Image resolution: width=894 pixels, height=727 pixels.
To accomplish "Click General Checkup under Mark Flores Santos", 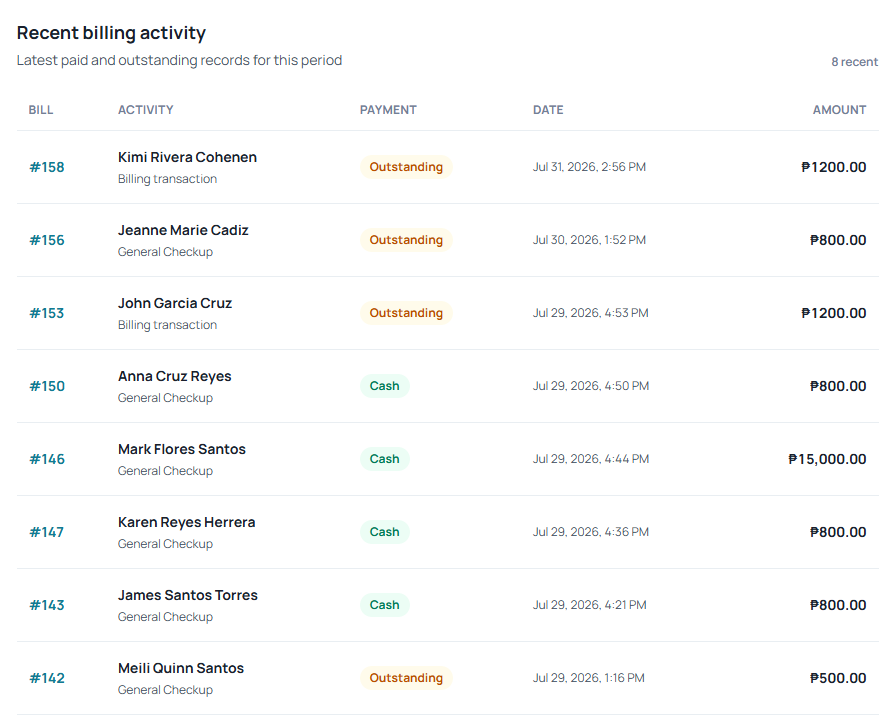I will 165,471.
